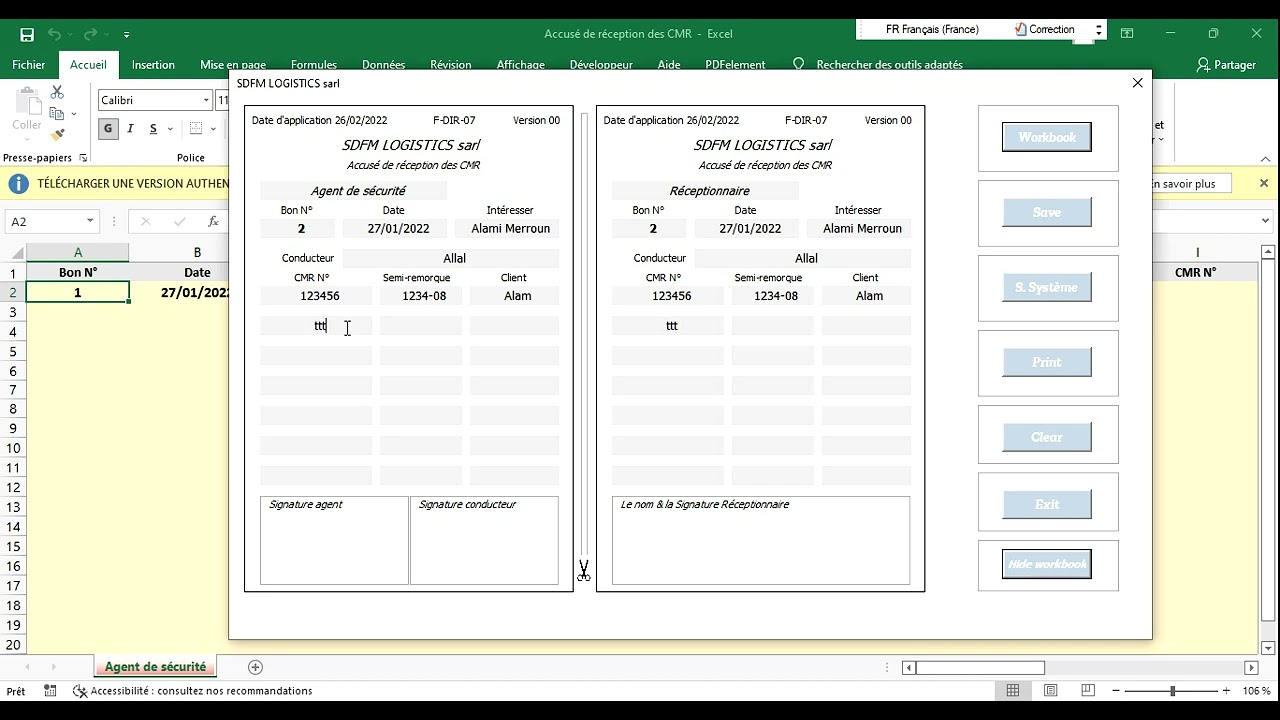Click the Clear button in the form
The width and height of the screenshot is (1280, 720).
(x=1047, y=437)
